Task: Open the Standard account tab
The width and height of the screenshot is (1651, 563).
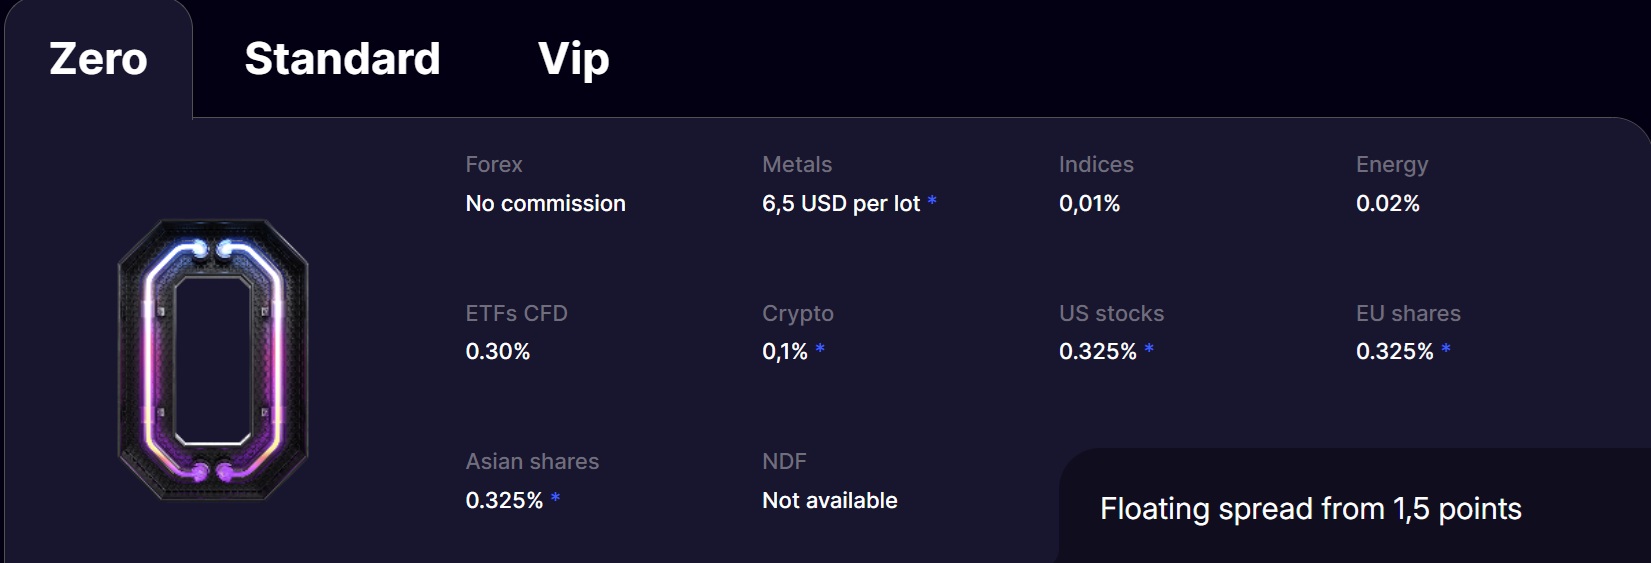Action: pos(342,59)
